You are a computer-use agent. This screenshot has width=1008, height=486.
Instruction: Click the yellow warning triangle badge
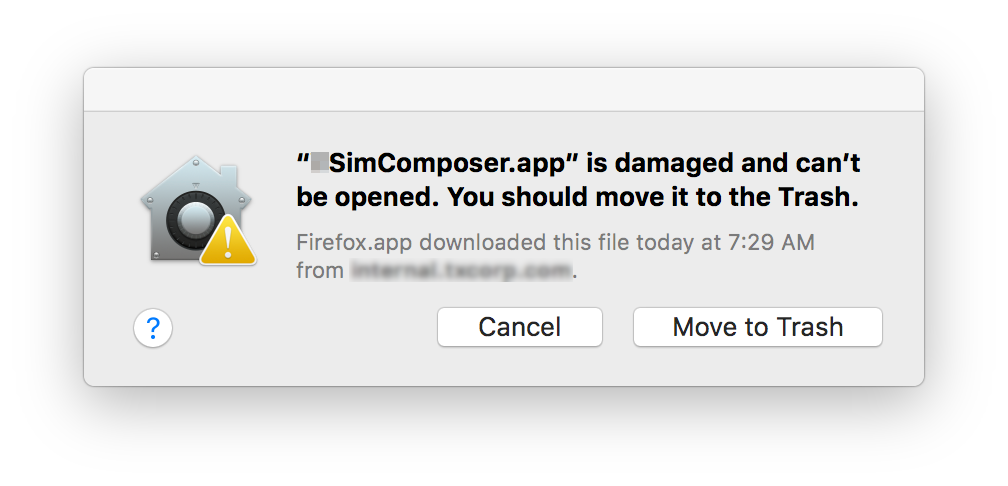pyautogui.click(x=229, y=243)
